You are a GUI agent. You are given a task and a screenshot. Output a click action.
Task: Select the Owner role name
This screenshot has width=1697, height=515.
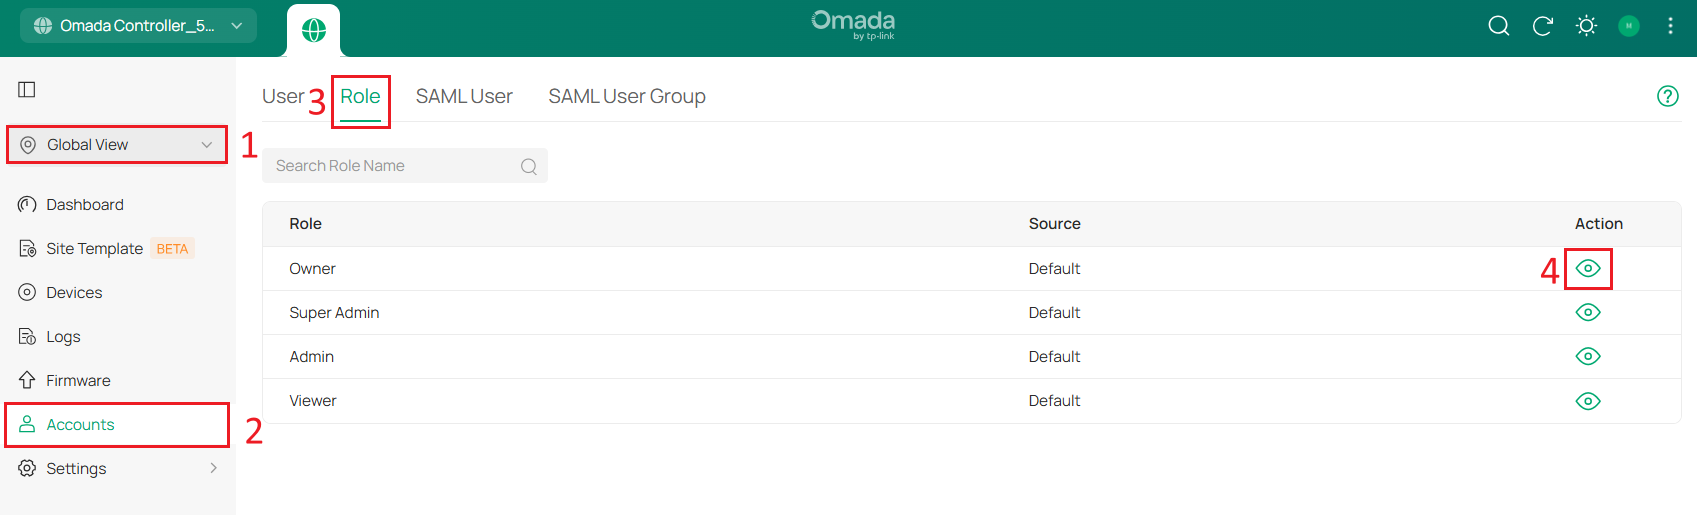coord(312,269)
